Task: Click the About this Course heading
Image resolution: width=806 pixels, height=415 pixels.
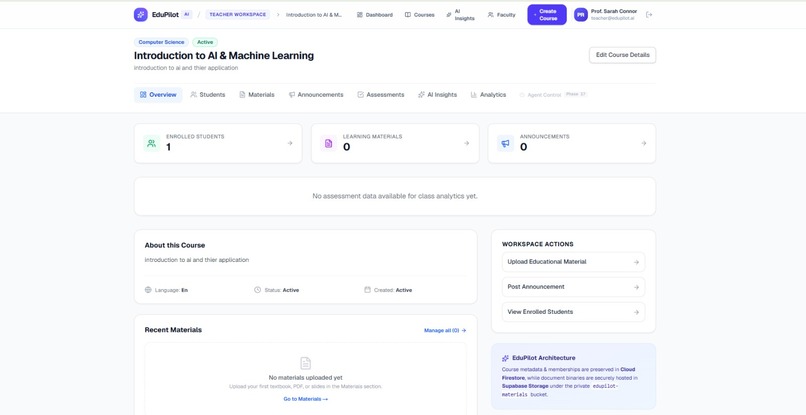Action: point(175,245)
